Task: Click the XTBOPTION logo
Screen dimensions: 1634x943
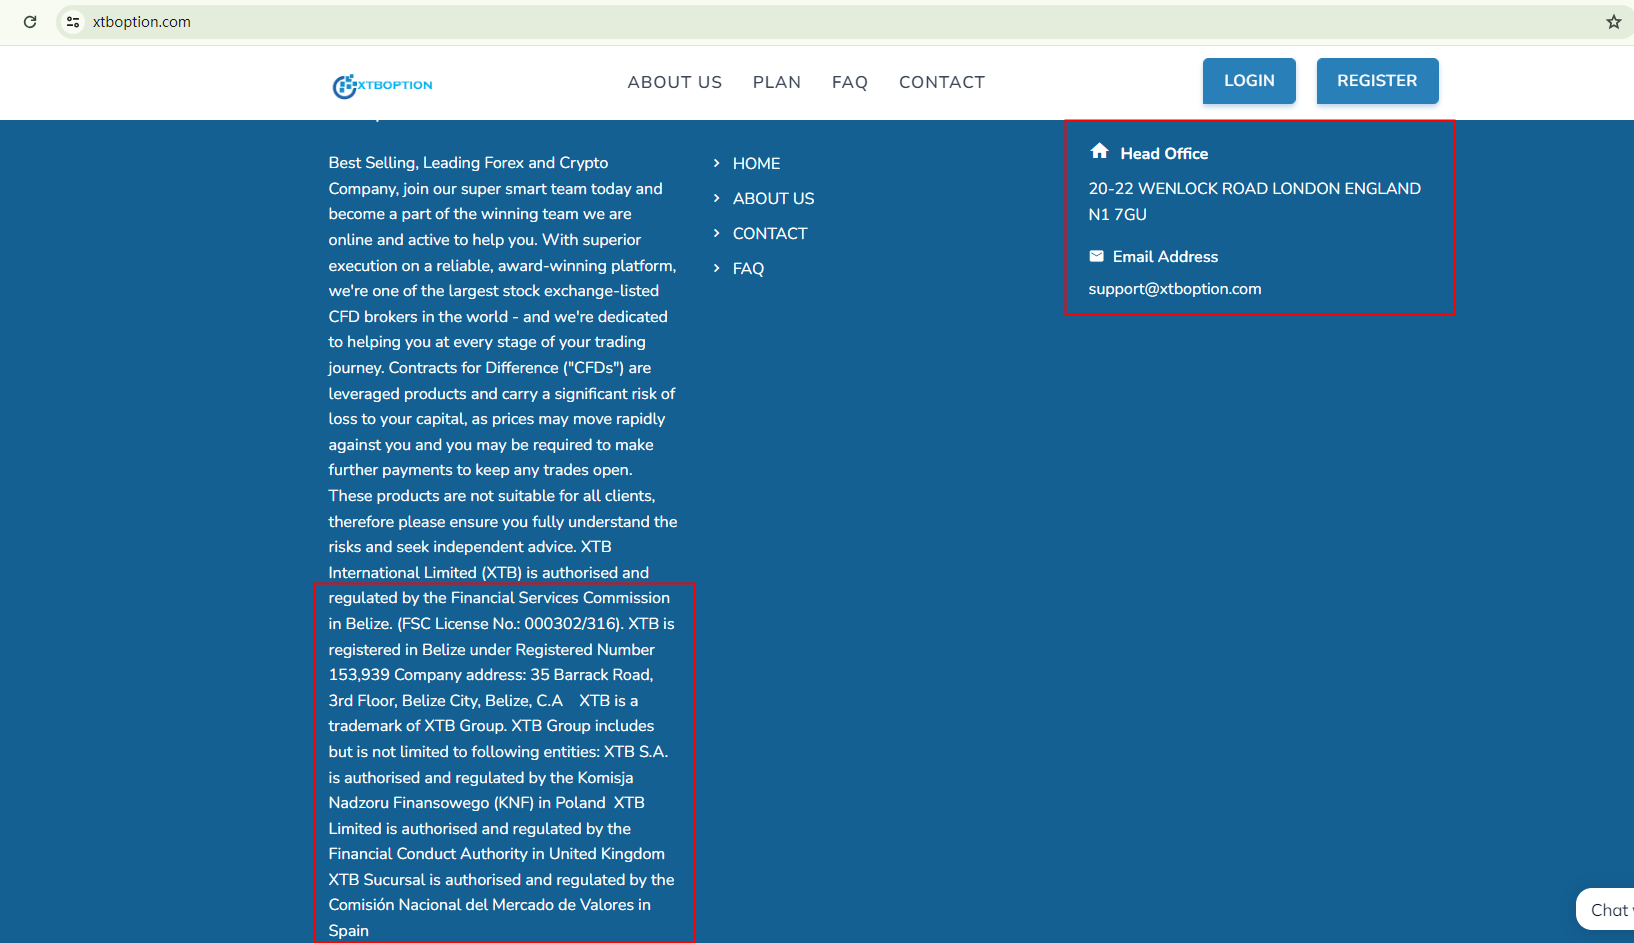Action: click(383, 86)
